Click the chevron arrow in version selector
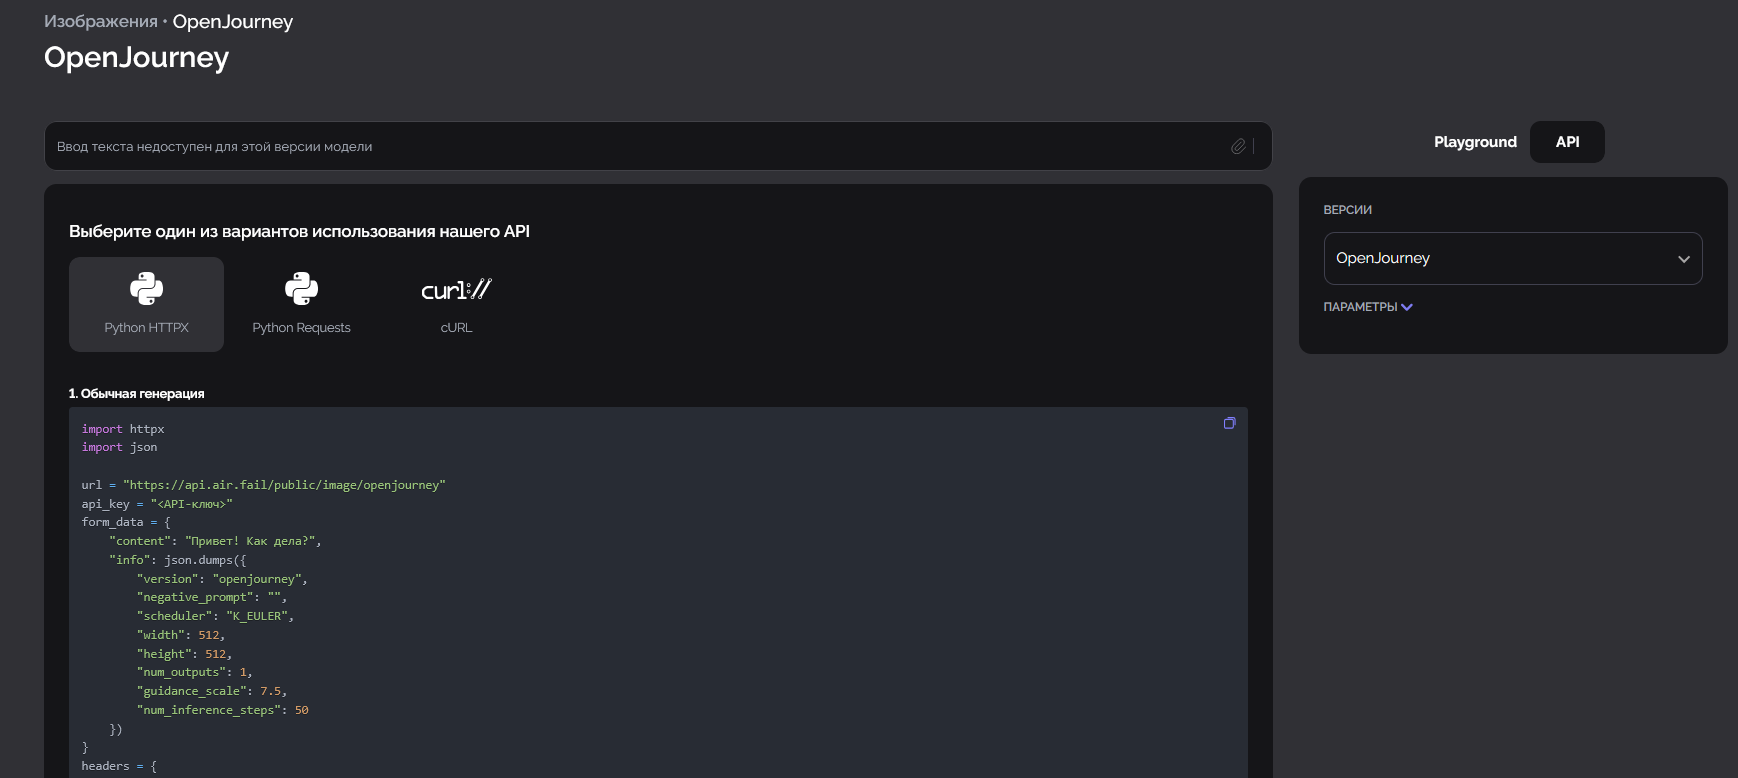The image size is (1738, 778). pos(1684,259)
